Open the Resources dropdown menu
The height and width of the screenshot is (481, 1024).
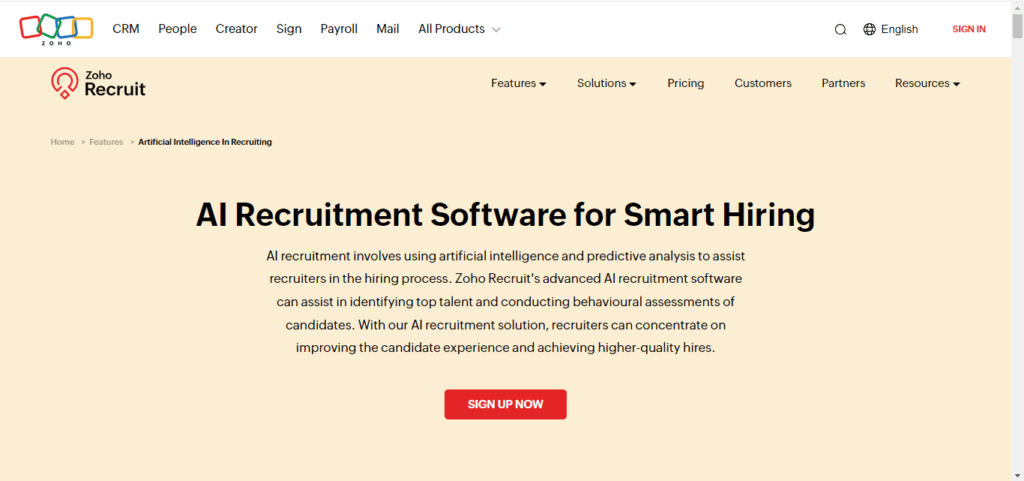[927, 83]
